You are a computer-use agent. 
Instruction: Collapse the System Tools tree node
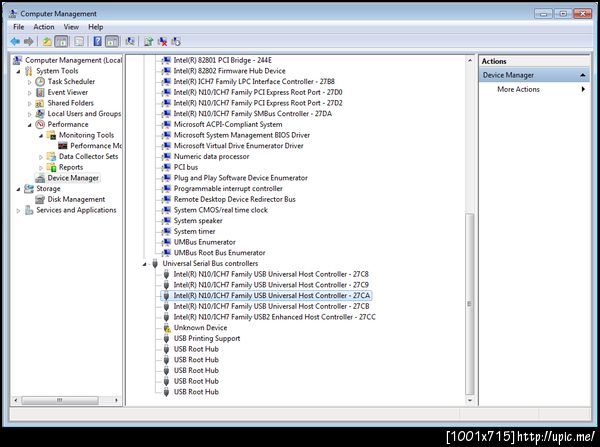point(18,71)
